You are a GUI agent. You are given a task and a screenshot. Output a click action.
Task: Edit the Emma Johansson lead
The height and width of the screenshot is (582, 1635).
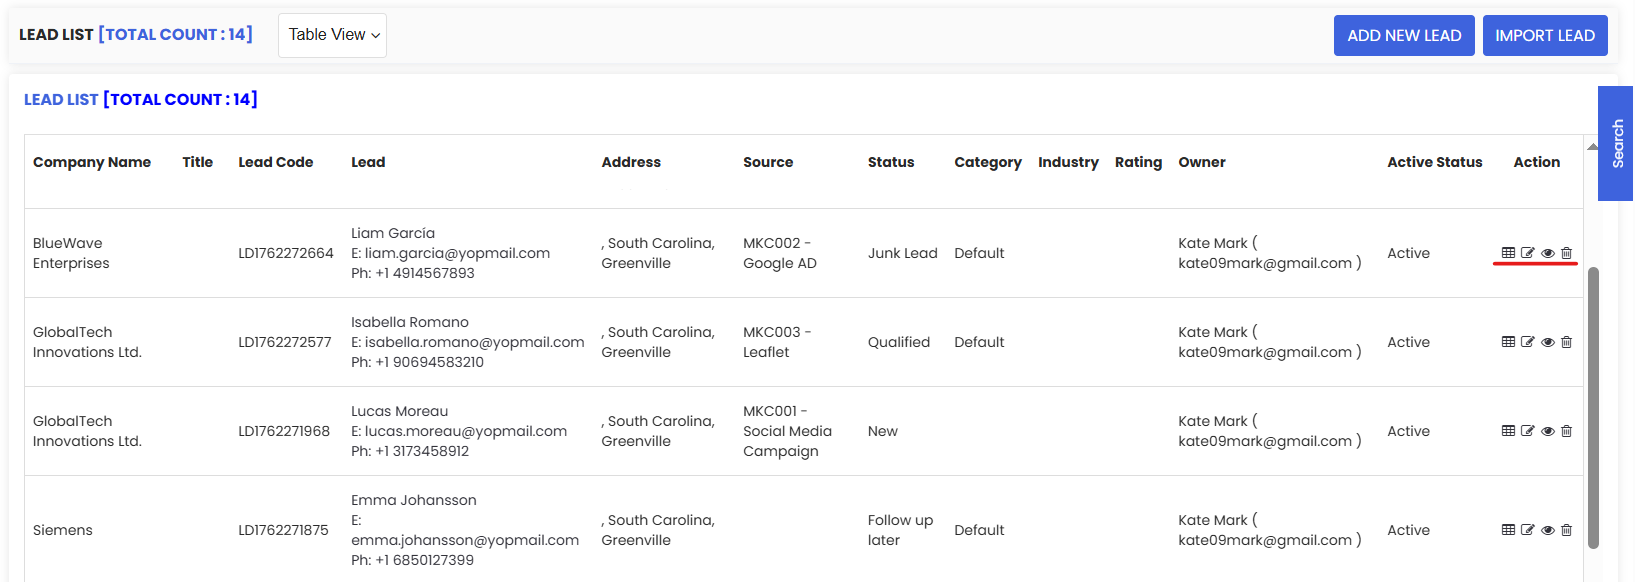pyautogui.click(x=1528, y=530)
